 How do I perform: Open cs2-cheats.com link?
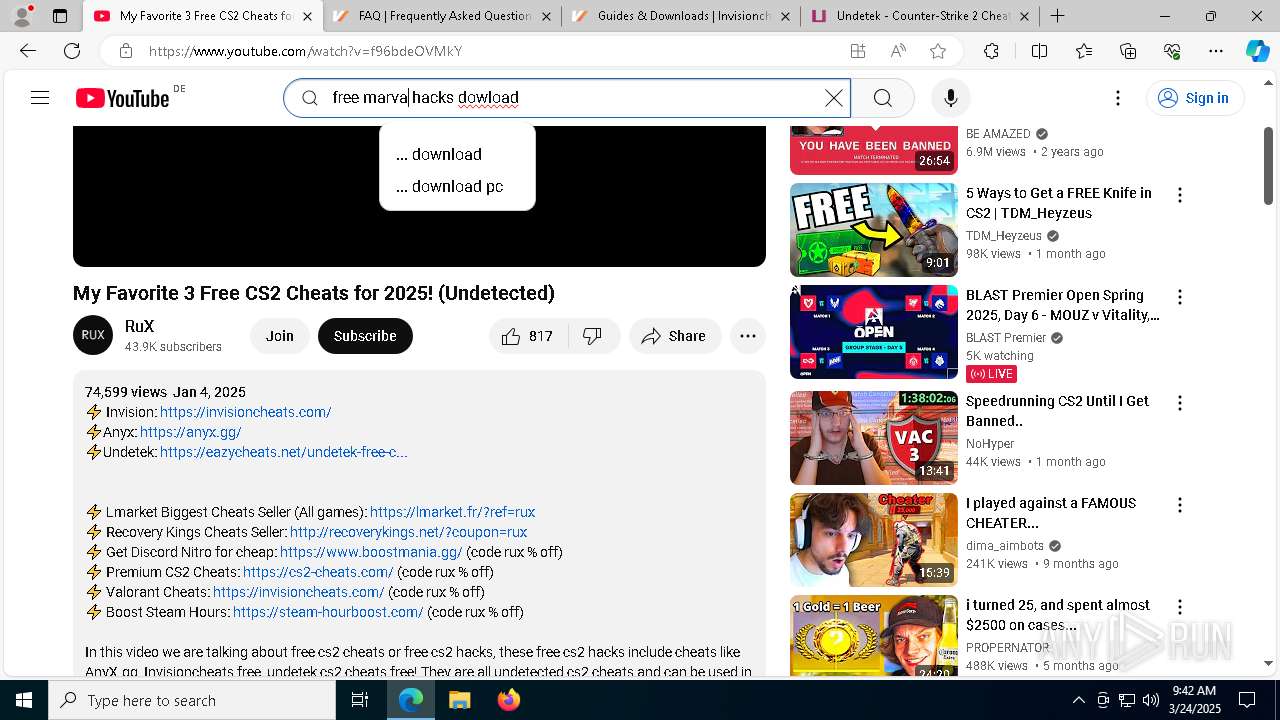318,572
